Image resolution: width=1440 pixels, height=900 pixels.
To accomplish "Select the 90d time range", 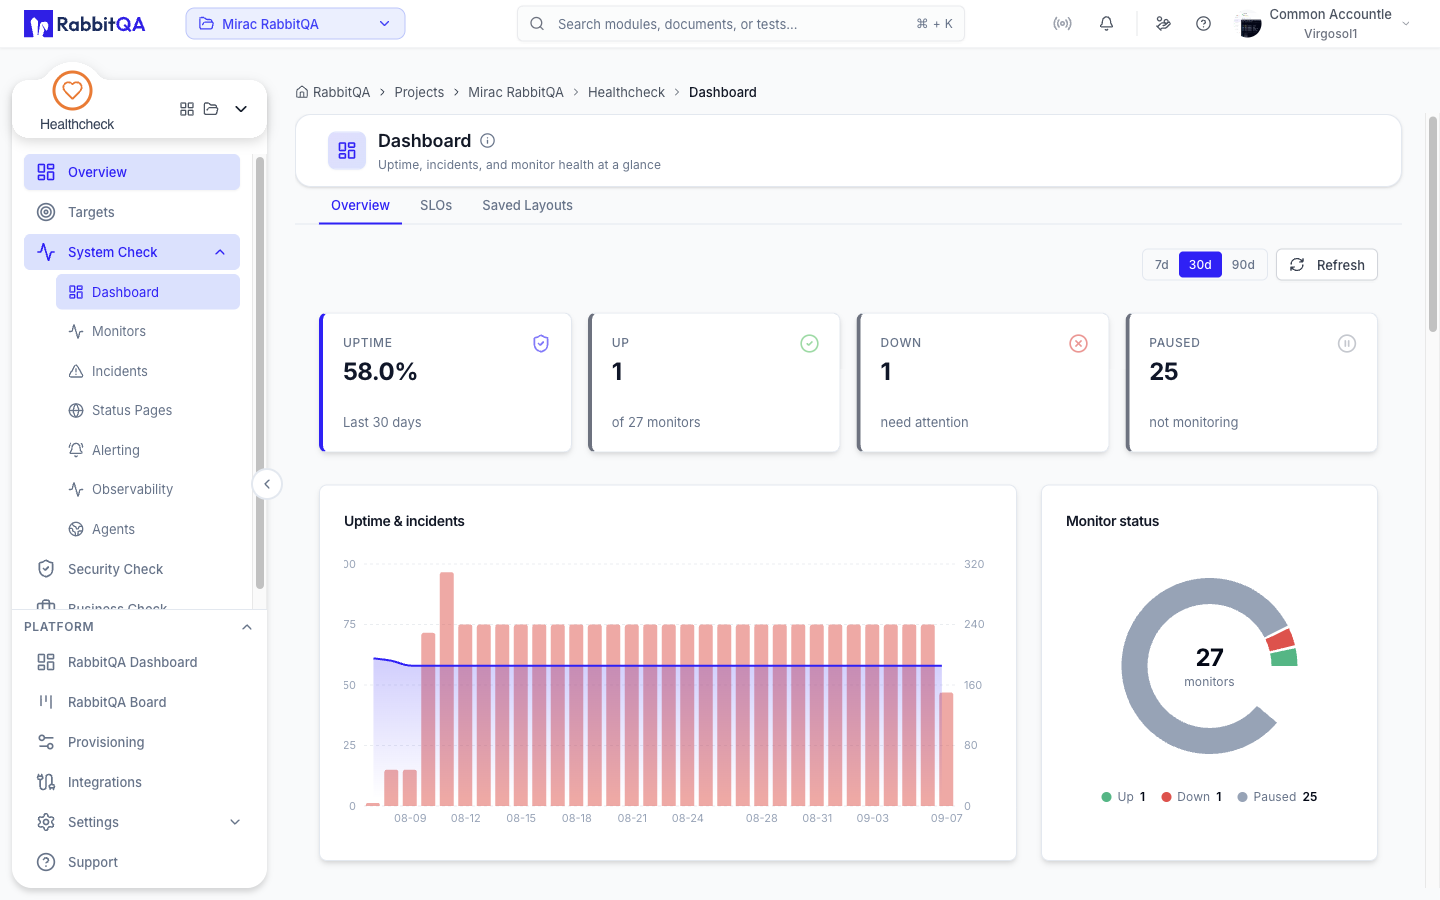I will click(x=1243, y=265).
